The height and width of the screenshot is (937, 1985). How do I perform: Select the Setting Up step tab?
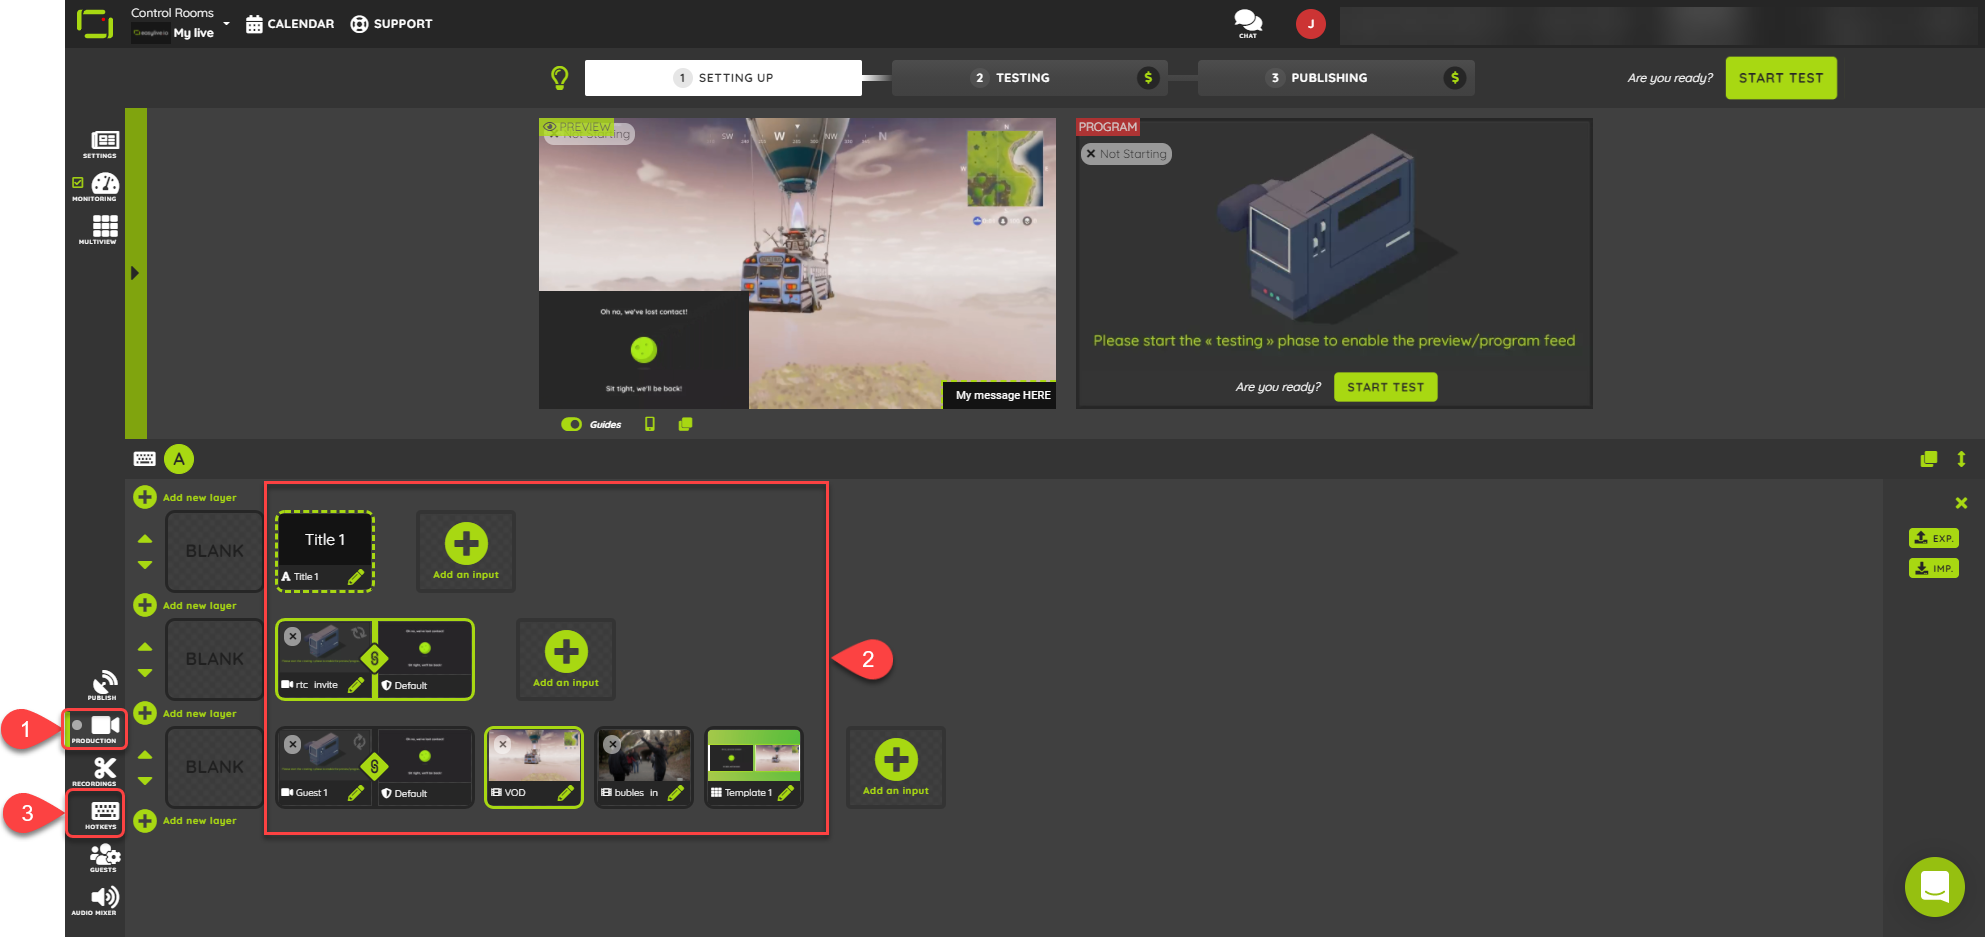(723, 78)
